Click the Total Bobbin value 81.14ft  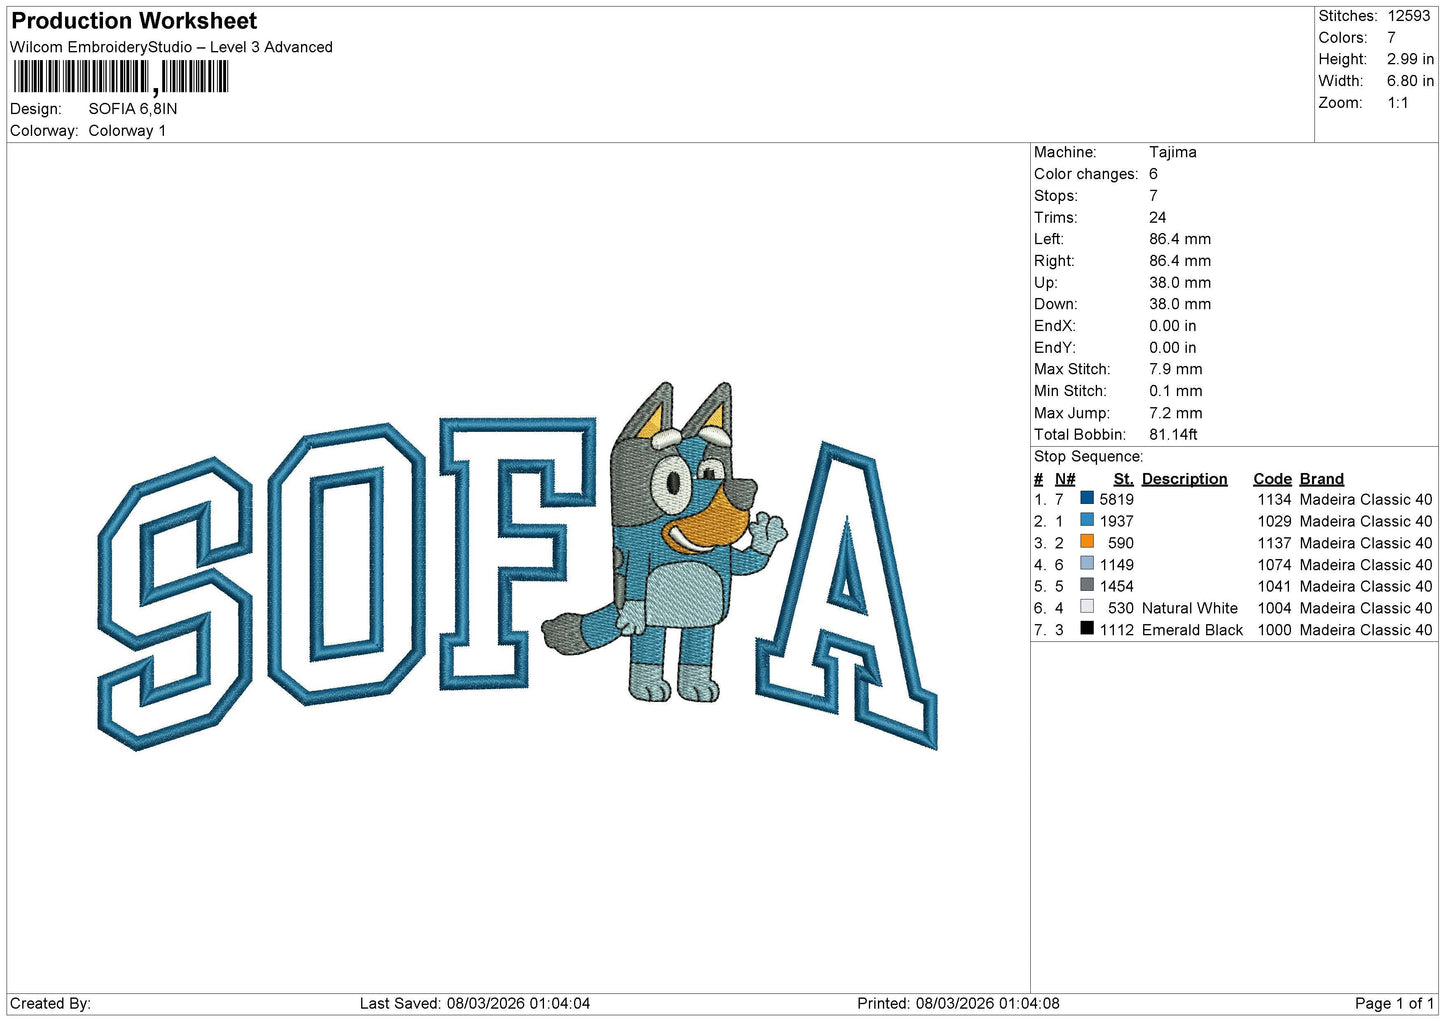click(1174, 435)
